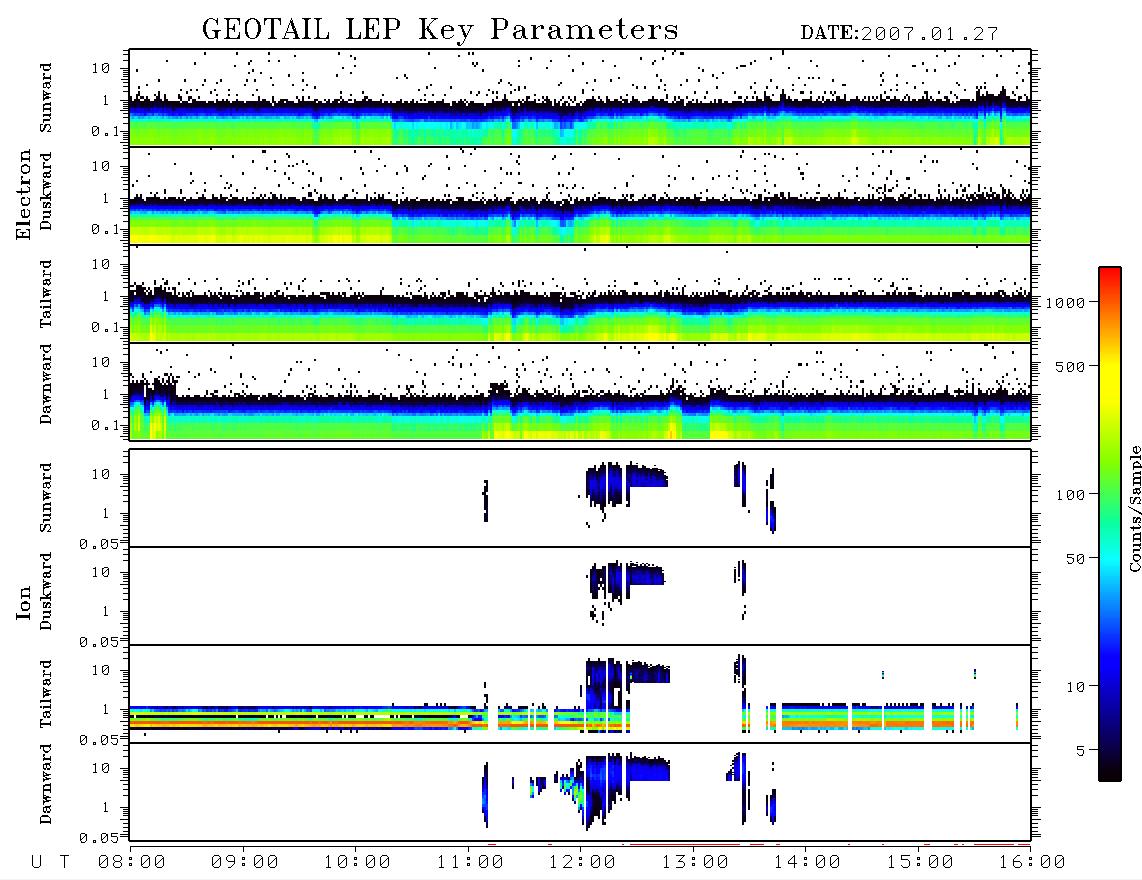Click the '100' colorbar tick value

click(x=1070, y=495)
